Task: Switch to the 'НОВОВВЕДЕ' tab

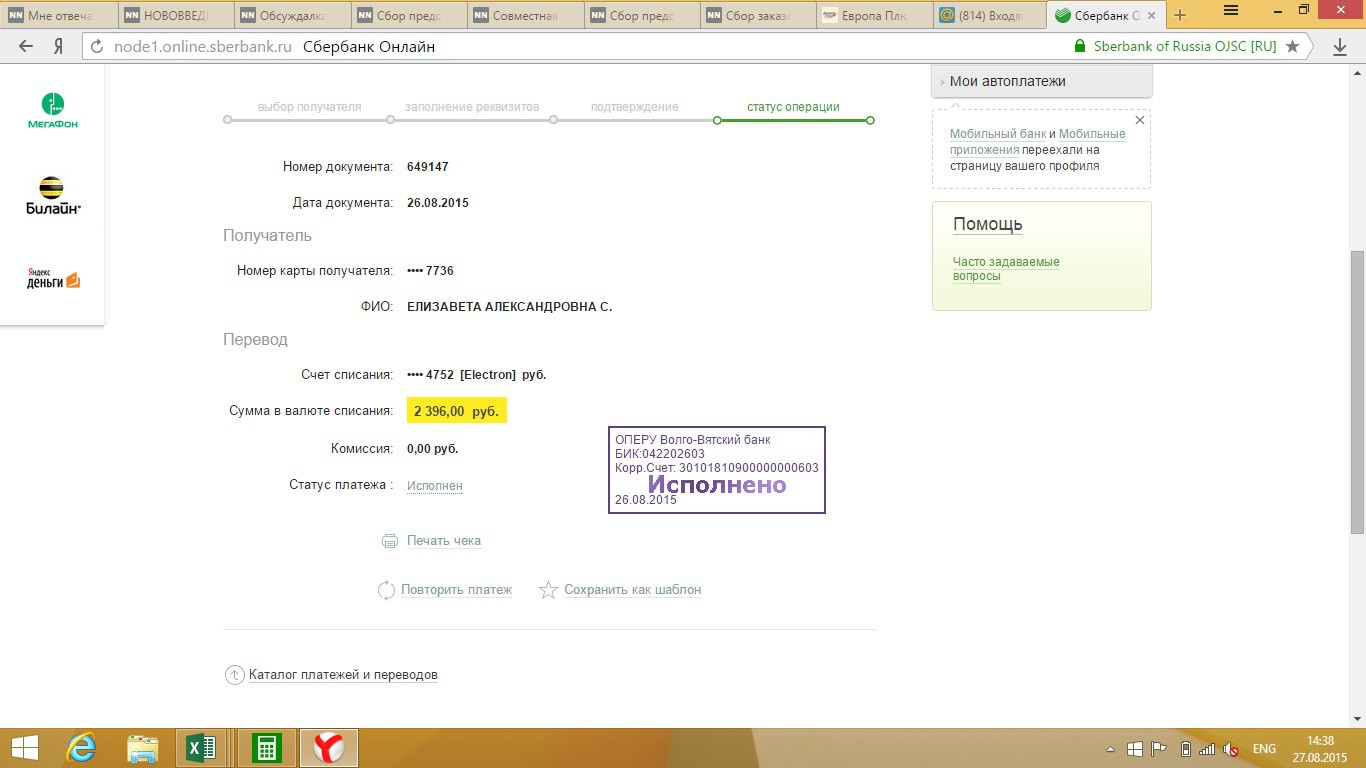Action: pyautogui.click(x=175, y=15)
